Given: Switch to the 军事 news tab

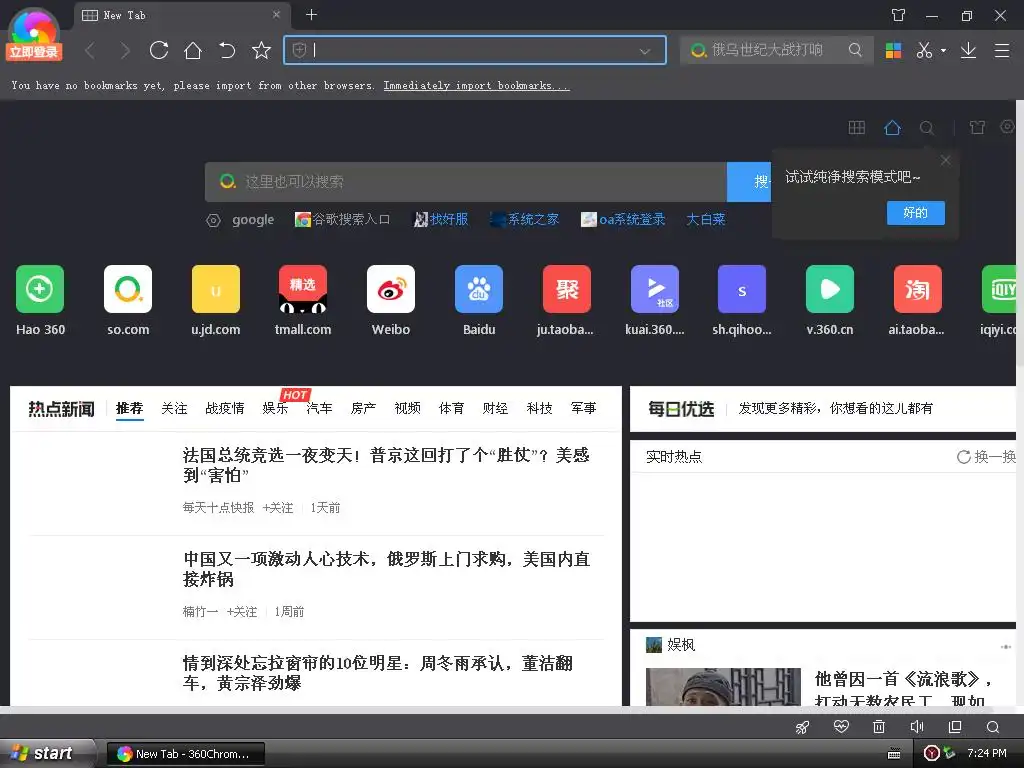Looking at the screenshot, I should pos(583,408).
